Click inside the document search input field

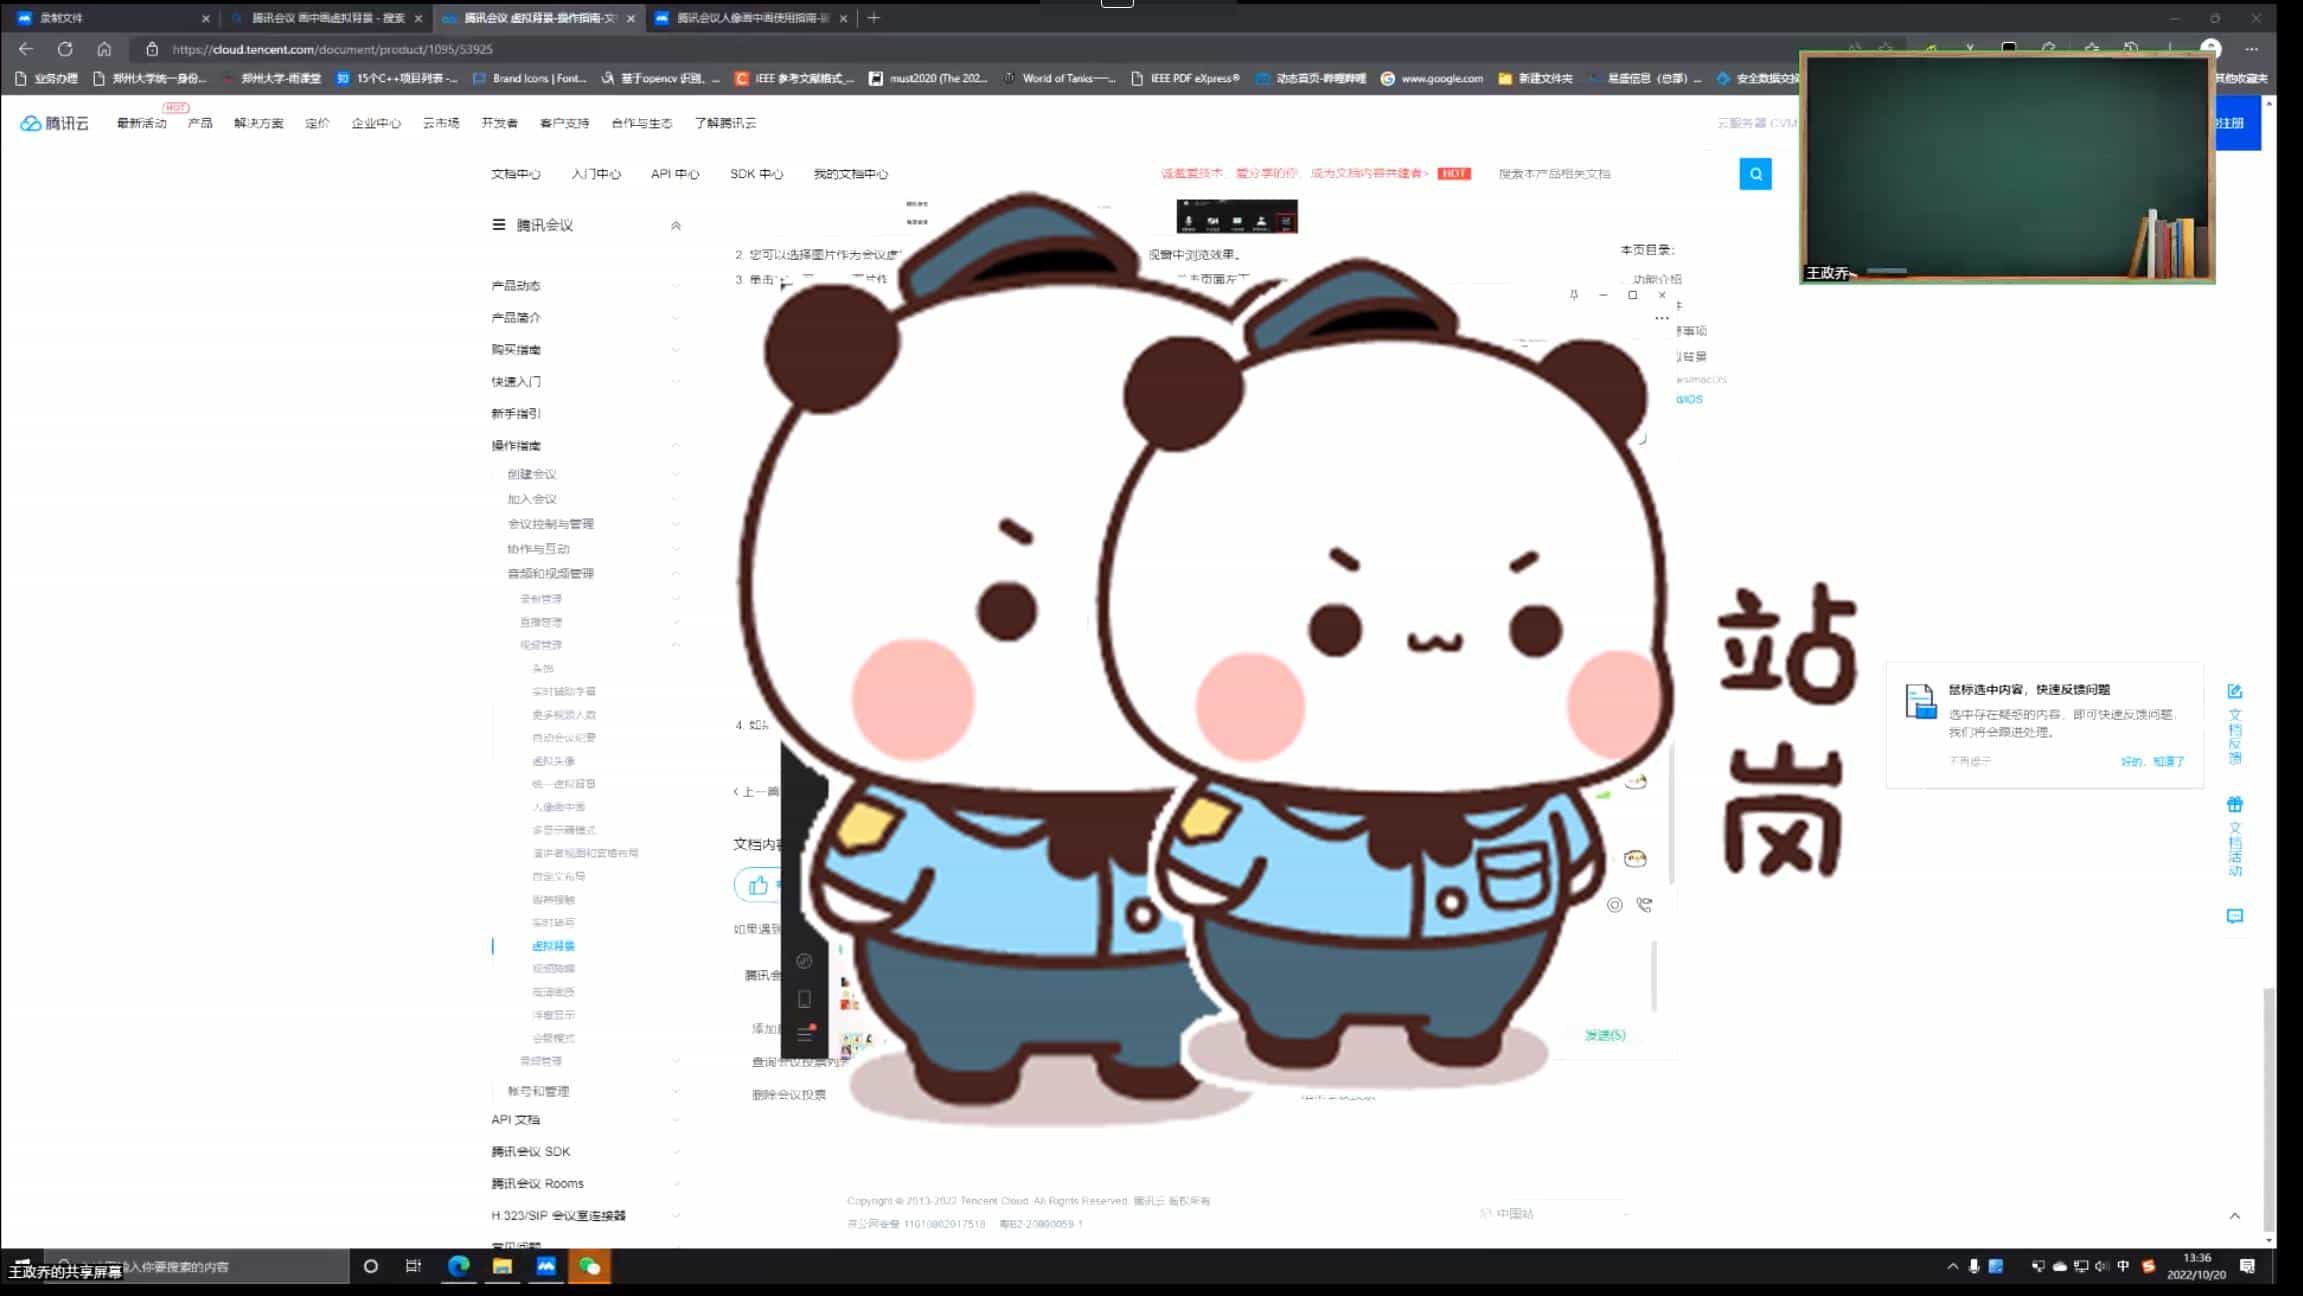coord(1615,174)
